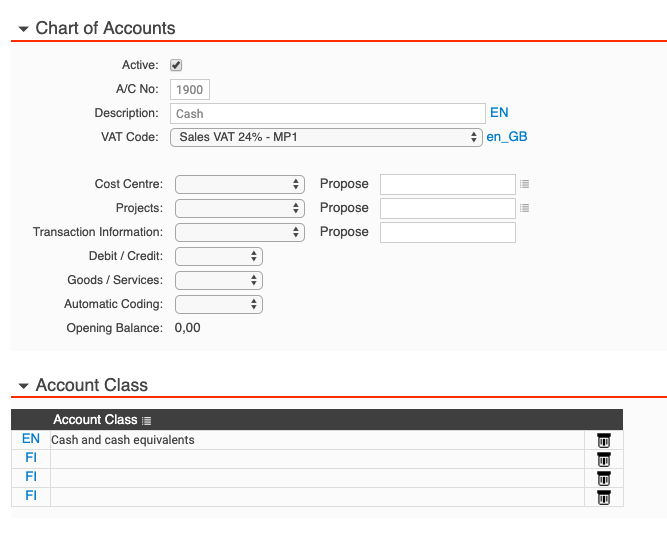Click trash icon in second Account Class row
The image size is (667, 552).
tap(603, 459)
